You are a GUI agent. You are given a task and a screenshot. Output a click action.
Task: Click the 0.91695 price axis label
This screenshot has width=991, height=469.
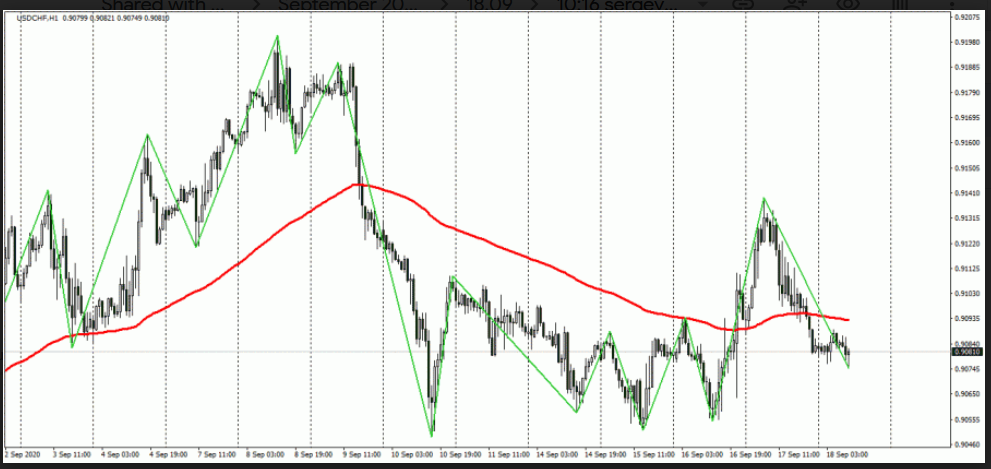[968, 118]
